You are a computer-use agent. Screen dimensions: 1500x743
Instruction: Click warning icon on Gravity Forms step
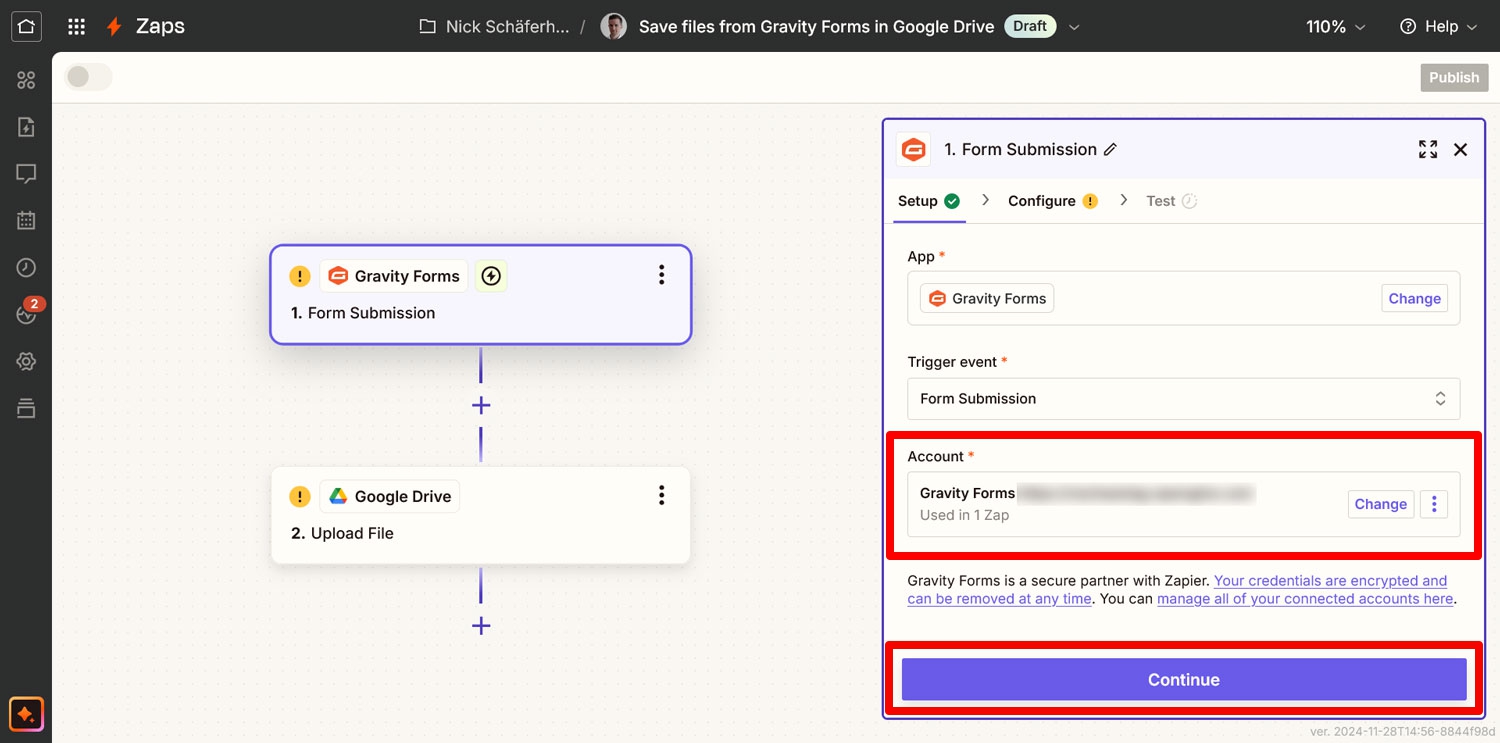coord(300,276)
